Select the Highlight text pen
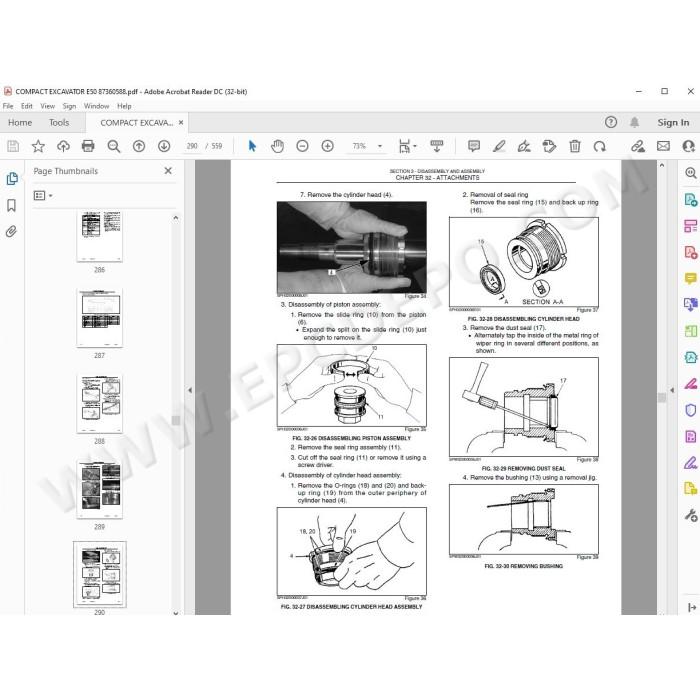 [x=499, y=146]
